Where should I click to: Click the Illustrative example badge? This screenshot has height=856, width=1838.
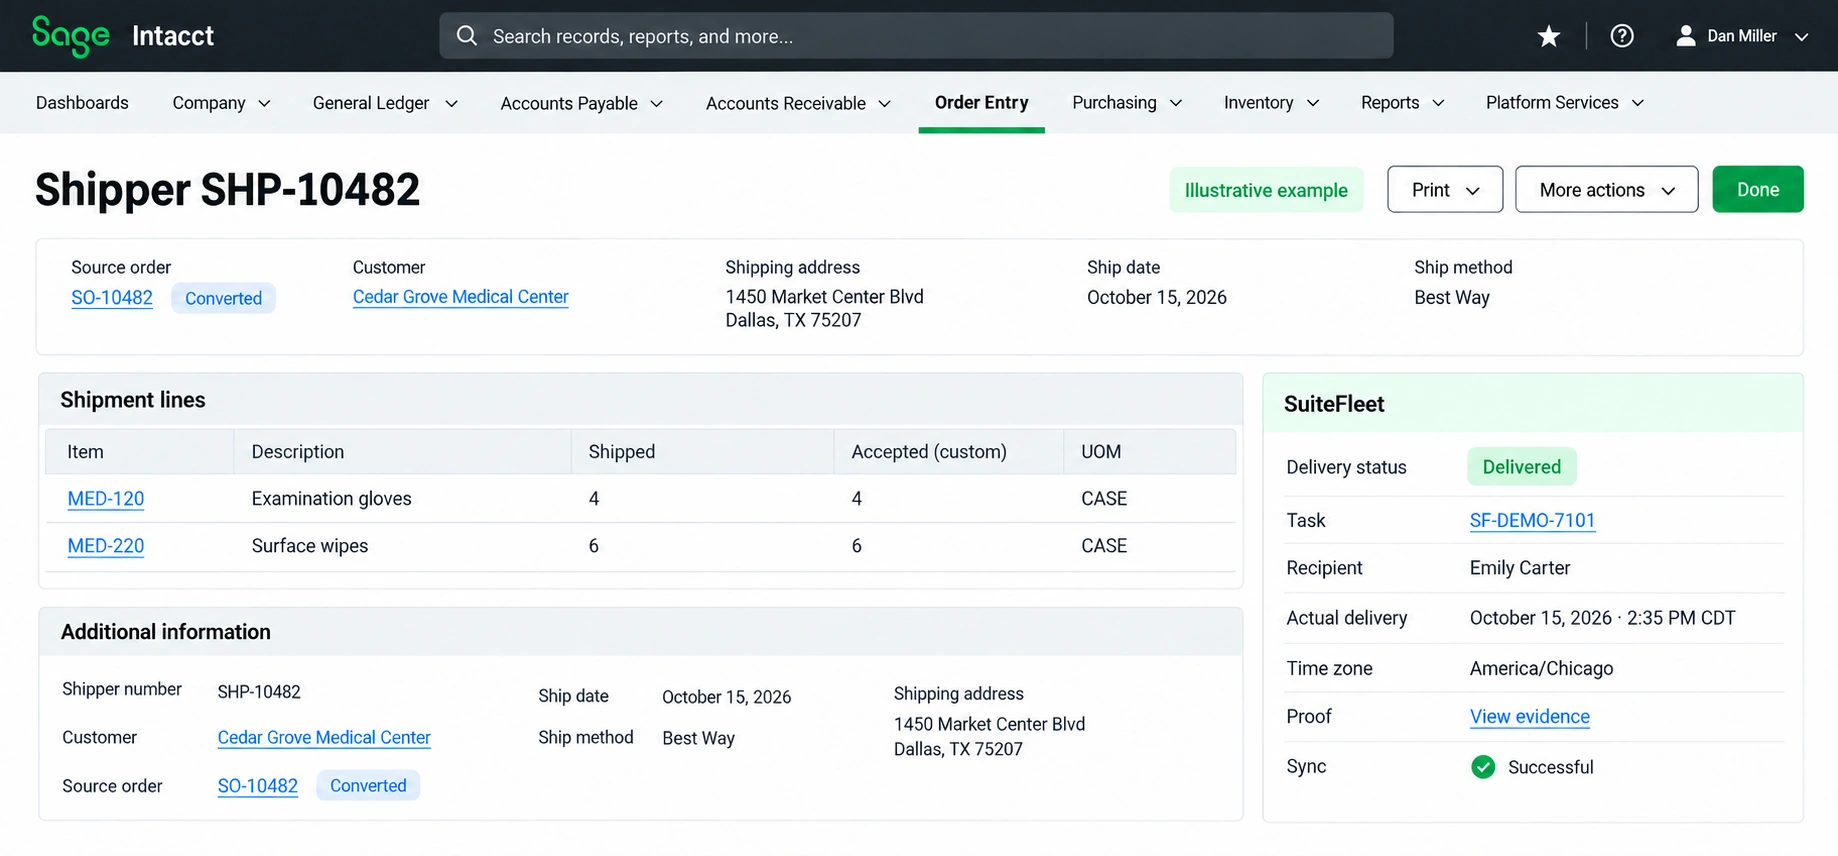[x=1266, y=190]
